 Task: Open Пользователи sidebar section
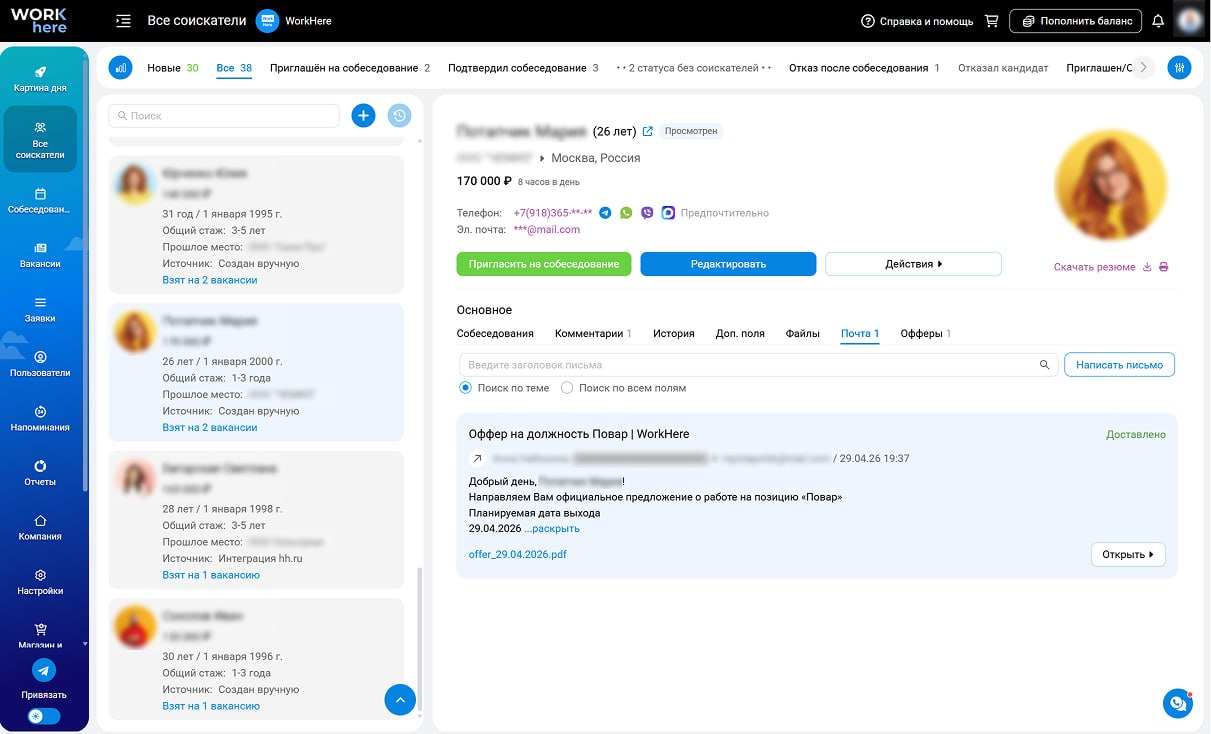point(40,364)
